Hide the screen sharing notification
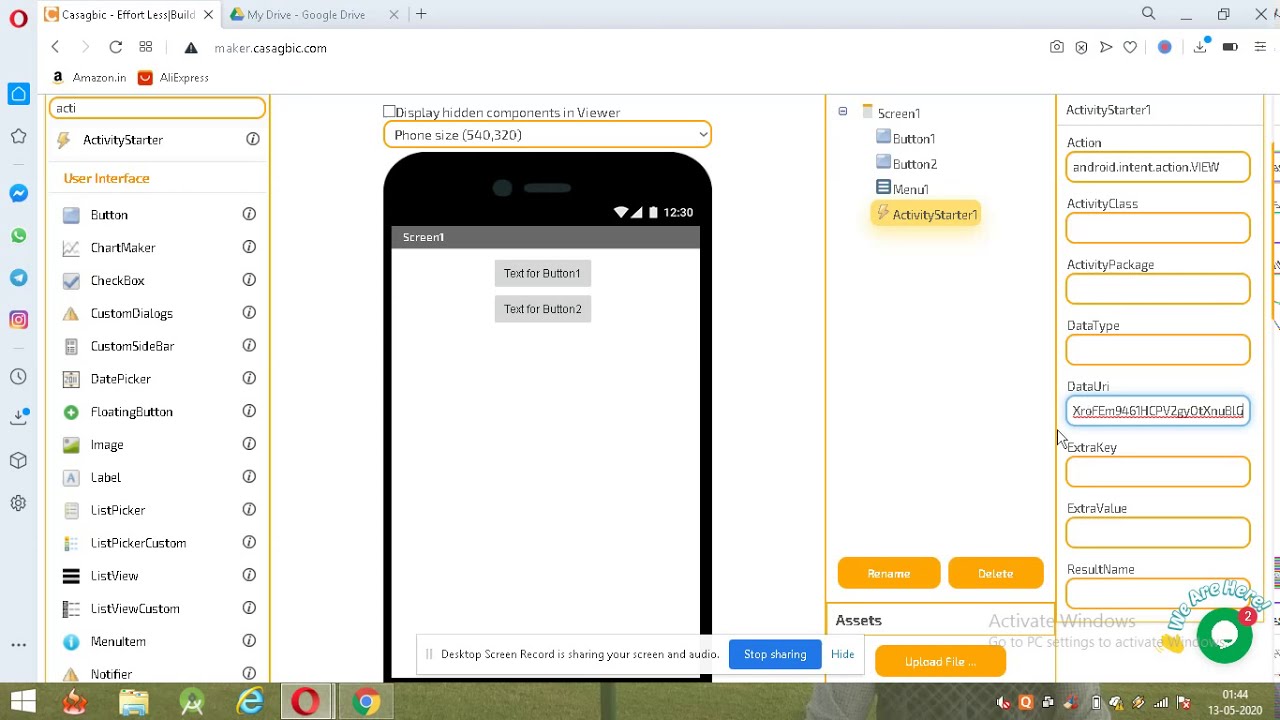This screenshot has width=1280, height=720. (842, 655)
